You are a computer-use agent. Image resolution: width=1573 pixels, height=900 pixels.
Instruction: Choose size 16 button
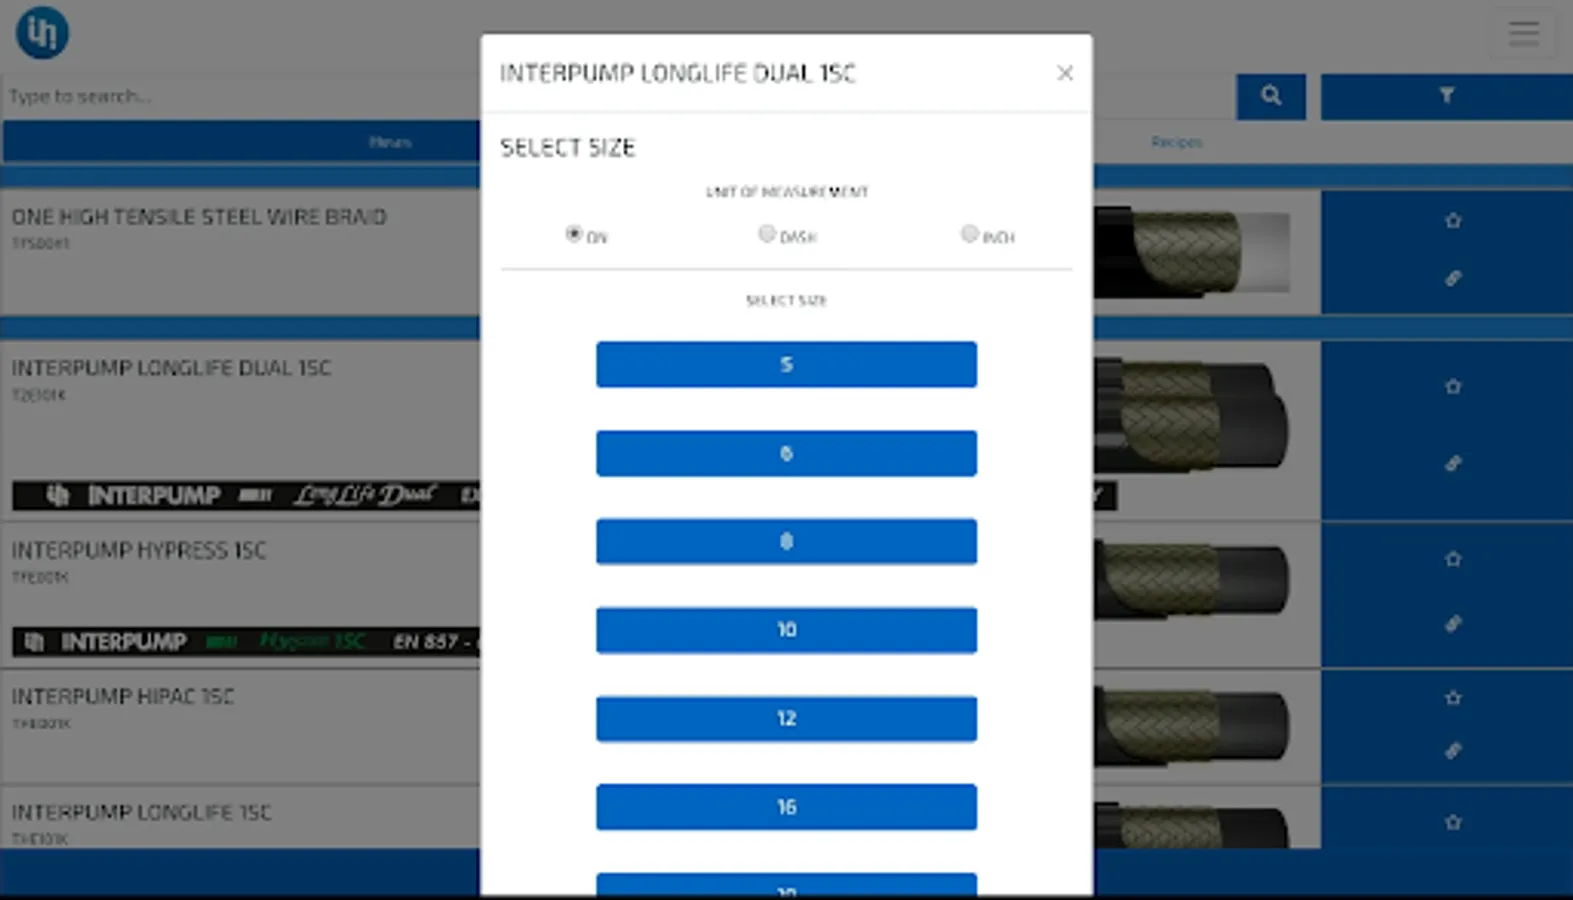click(786, 807)
